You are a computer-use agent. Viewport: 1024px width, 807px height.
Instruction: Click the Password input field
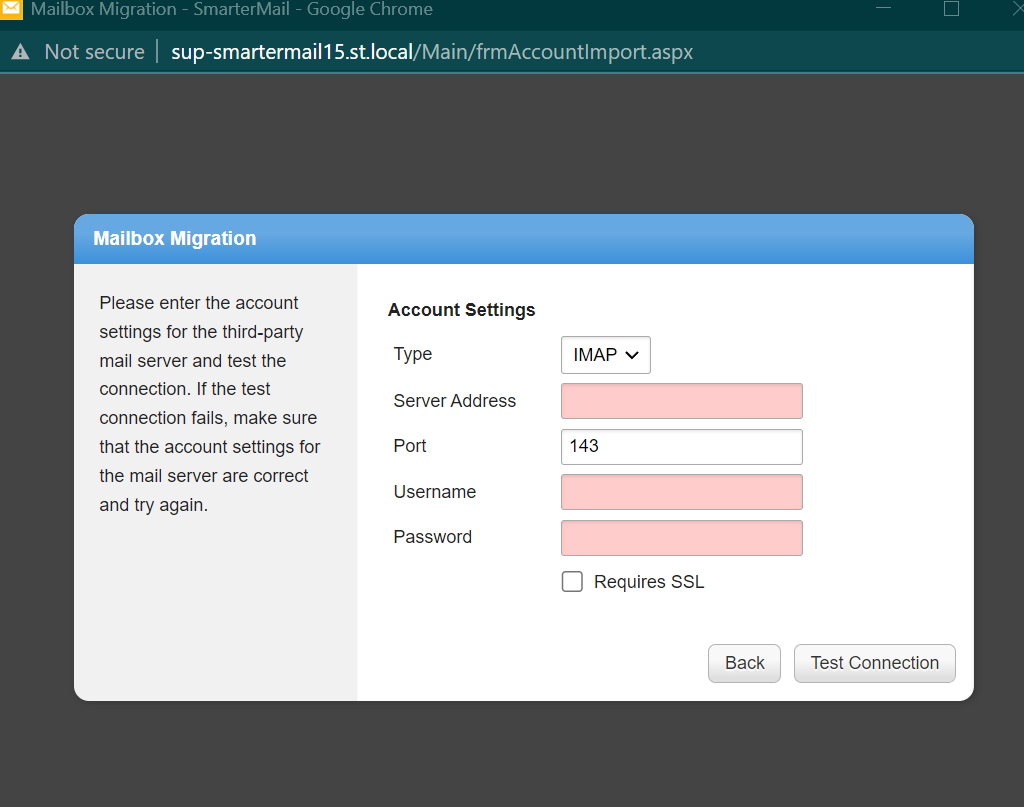(681, 538)
